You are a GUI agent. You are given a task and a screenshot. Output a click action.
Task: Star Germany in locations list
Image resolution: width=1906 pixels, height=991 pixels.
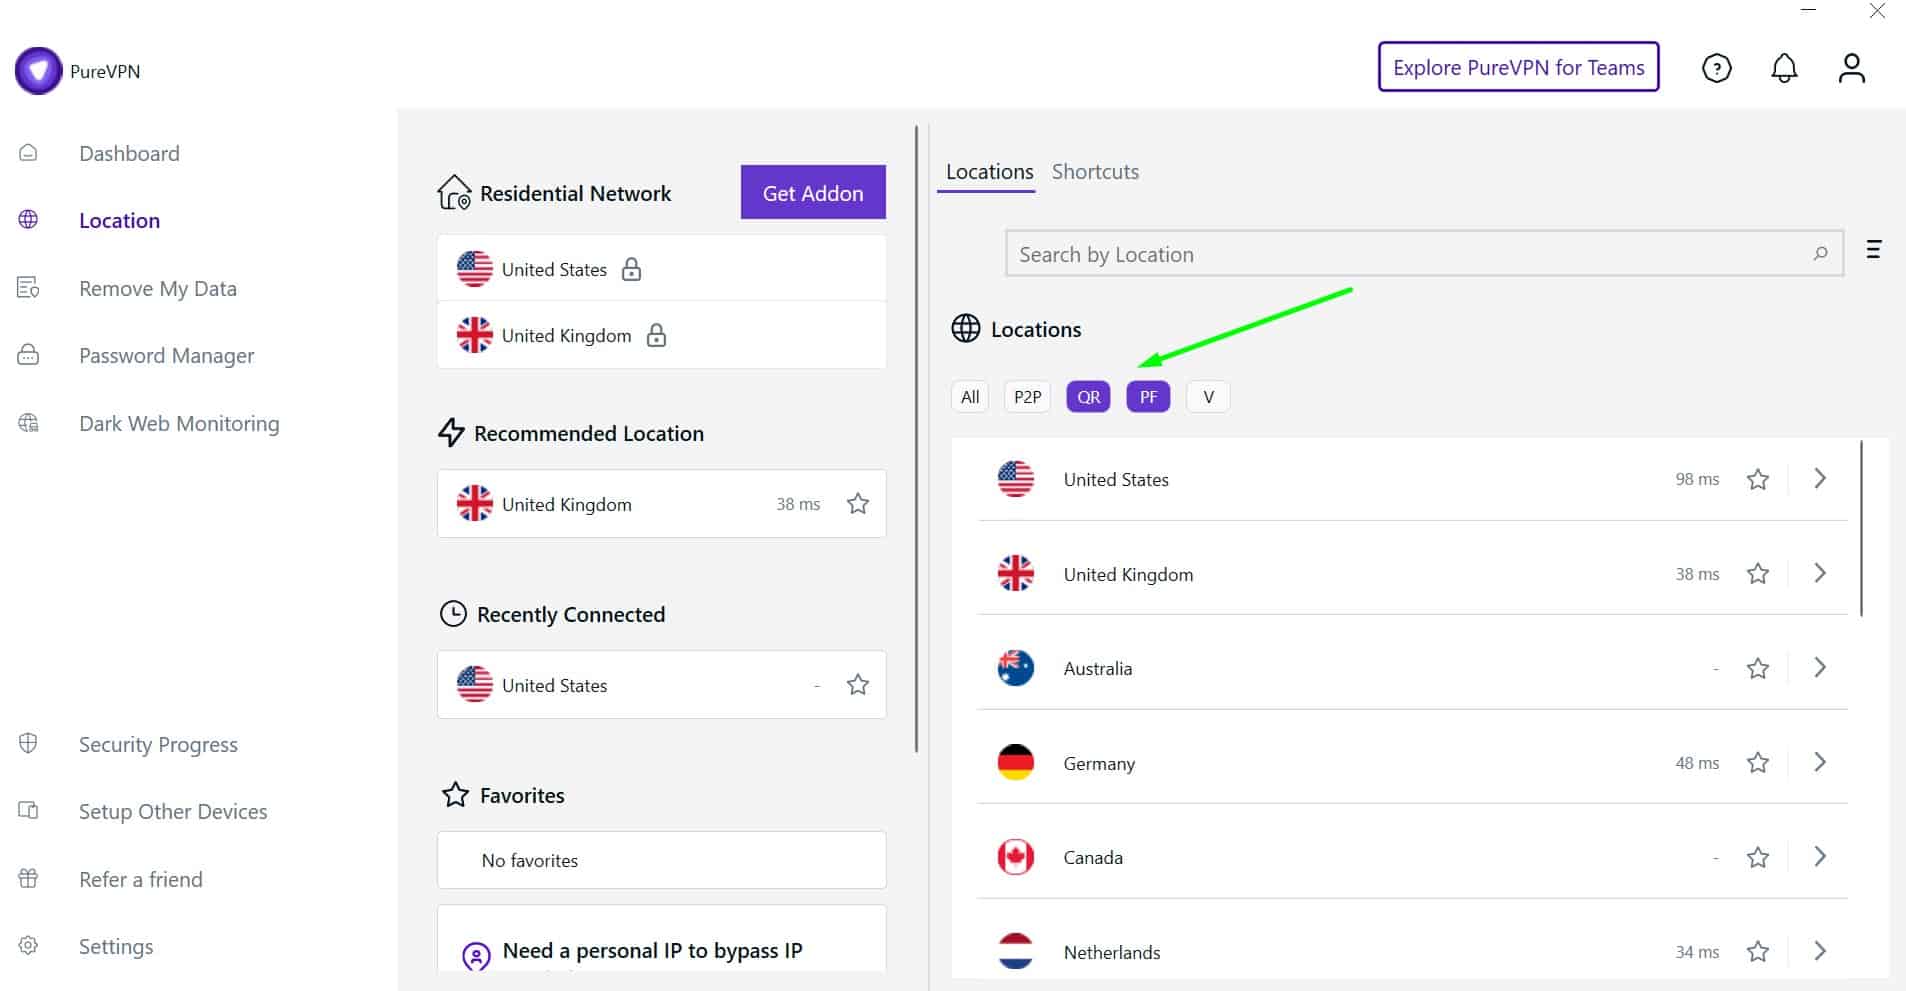point(1758,763)
